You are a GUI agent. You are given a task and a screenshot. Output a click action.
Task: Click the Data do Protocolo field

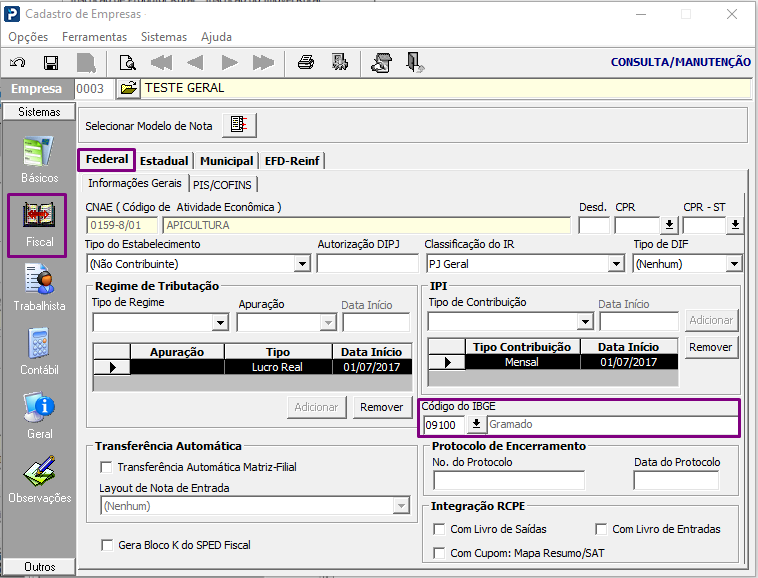tap(676, 480)
